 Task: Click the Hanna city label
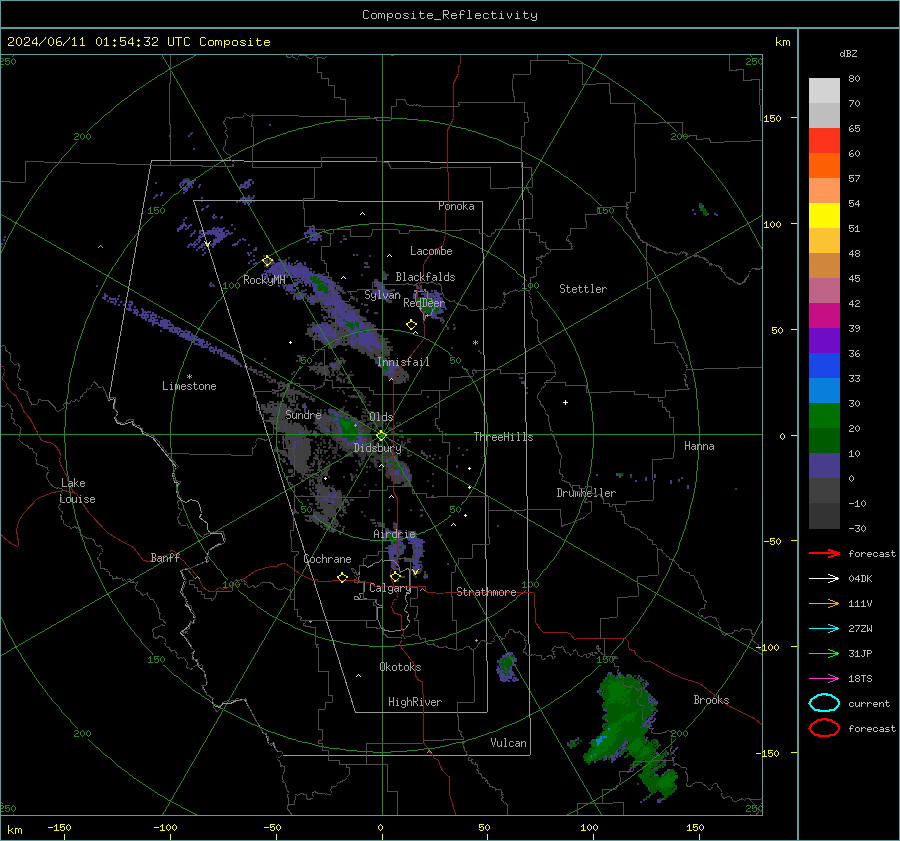tap(699, 446)
